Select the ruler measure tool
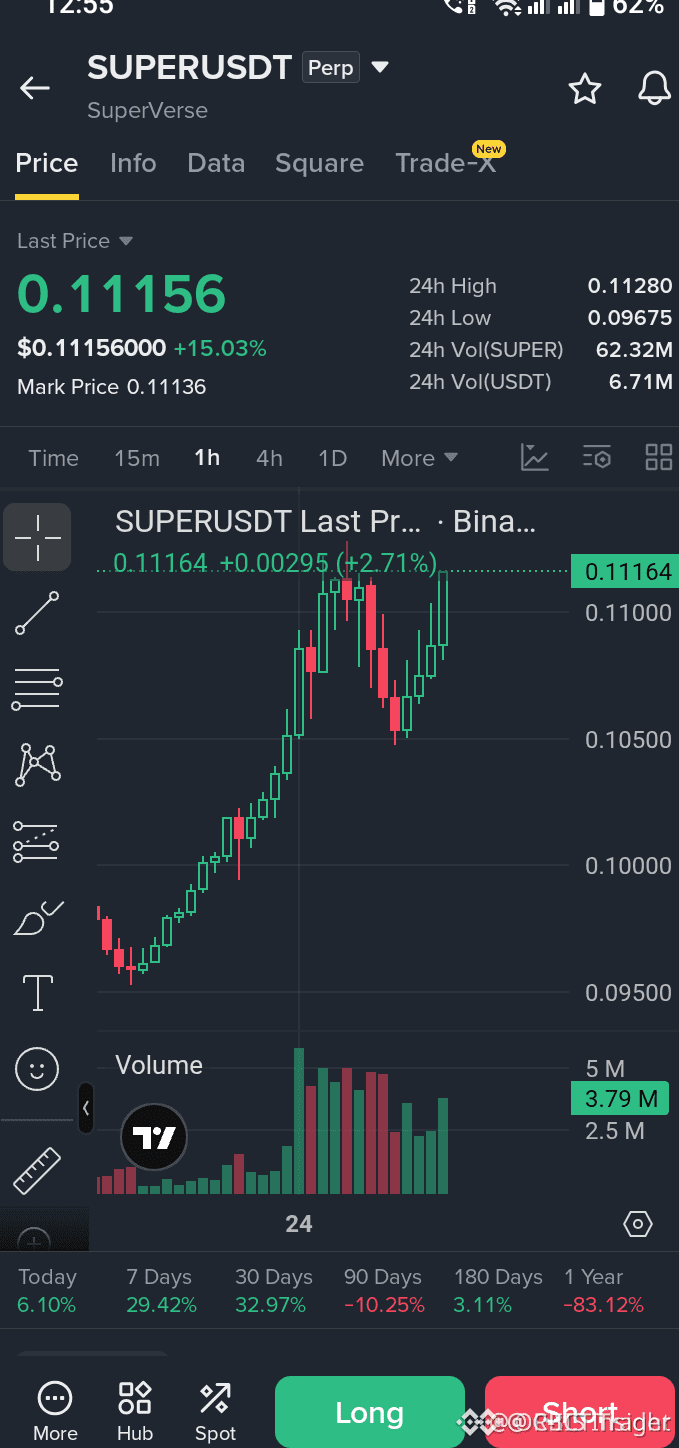 tap(37, 1170)
